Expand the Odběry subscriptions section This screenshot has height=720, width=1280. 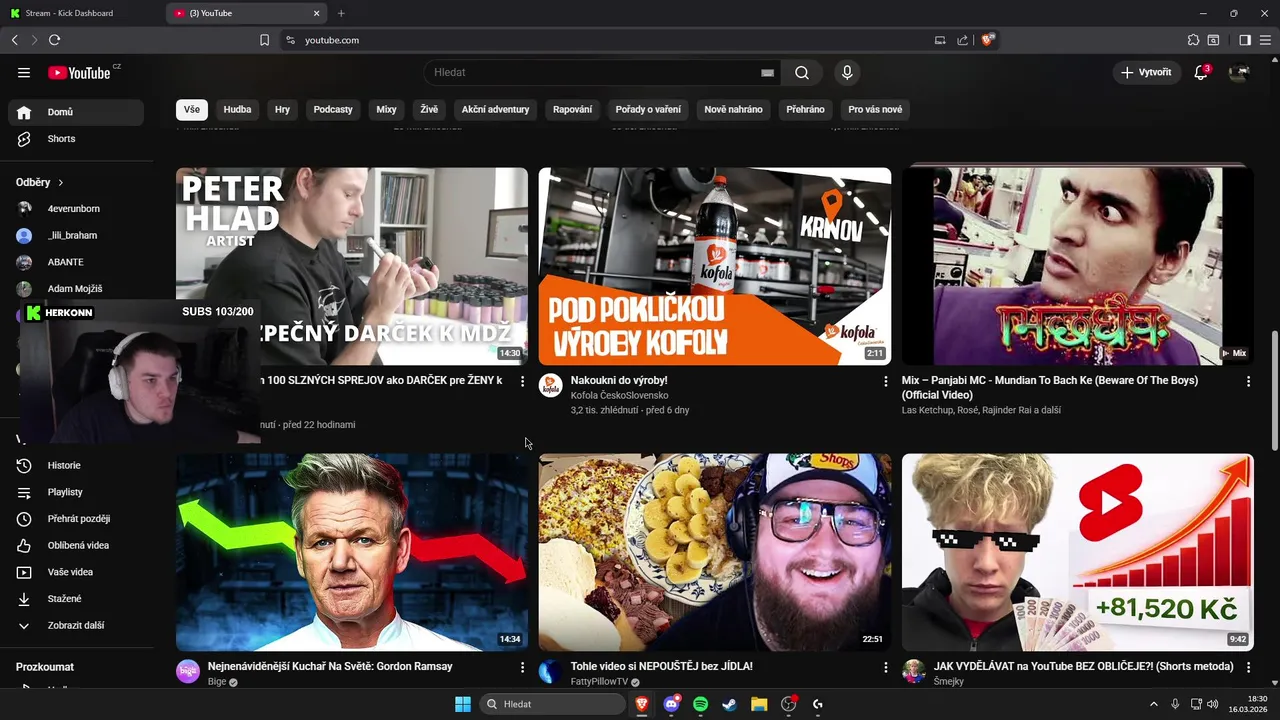pyautogui.click(x=40, y=182)
